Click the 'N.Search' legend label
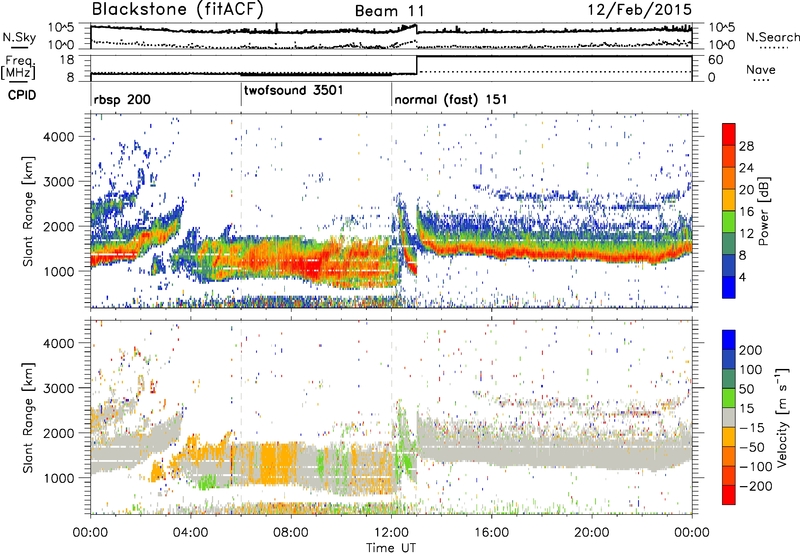Viewport: 800px width, 554px height. click(772, 37)
